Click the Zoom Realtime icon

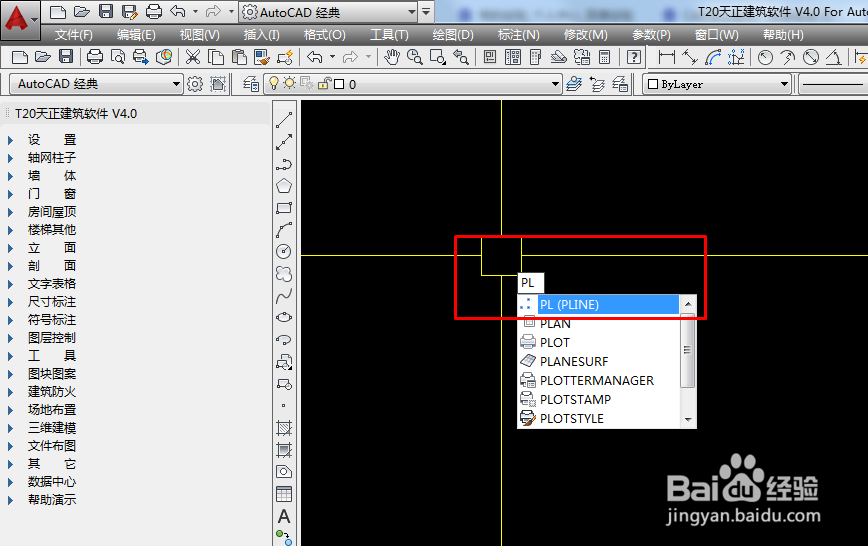415,56
